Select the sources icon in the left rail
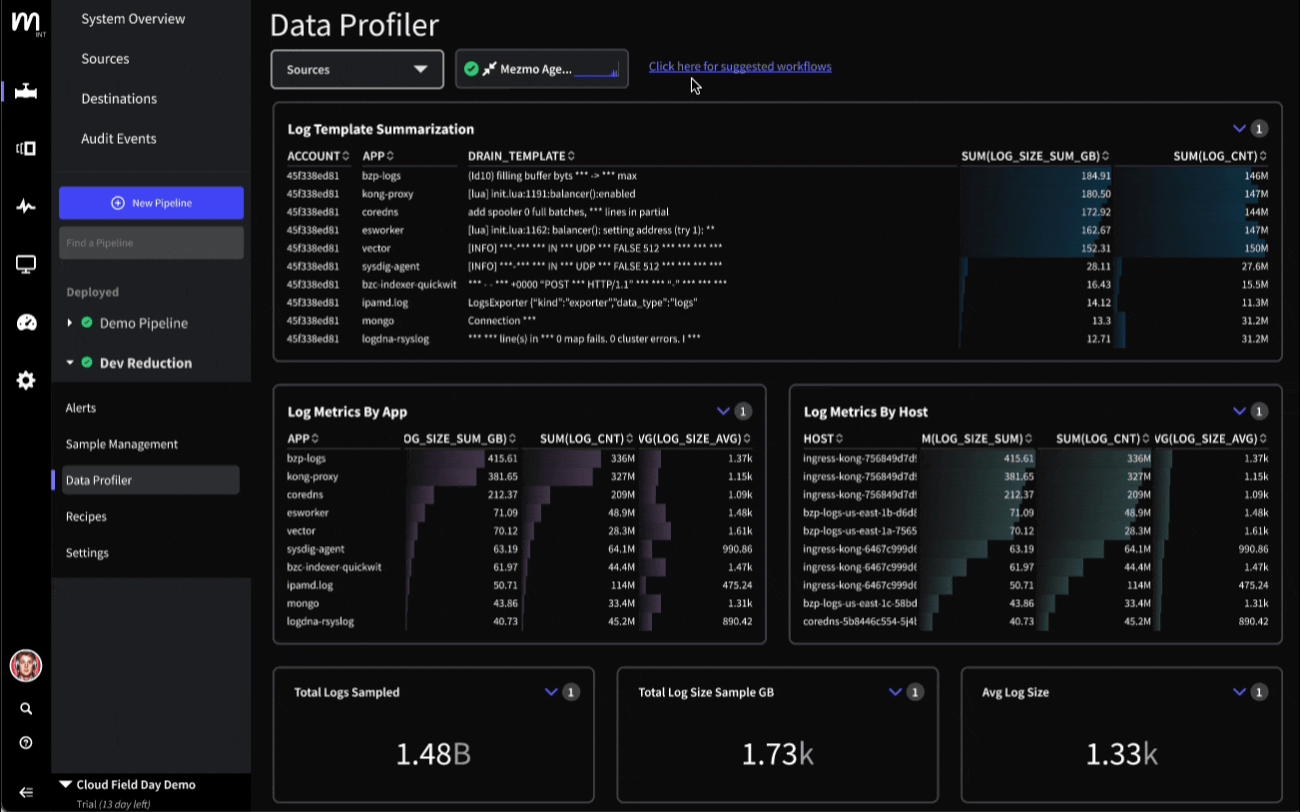 26,147
